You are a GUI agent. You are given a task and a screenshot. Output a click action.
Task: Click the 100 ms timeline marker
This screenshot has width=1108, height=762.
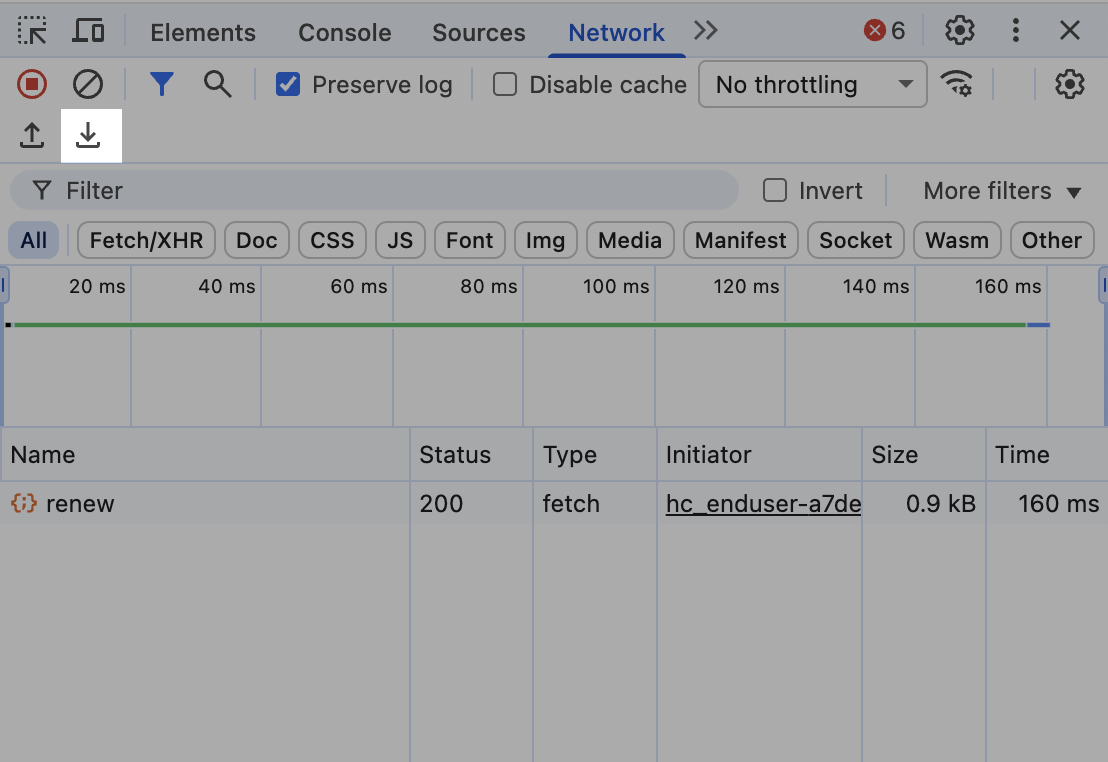tap(615, 286)
